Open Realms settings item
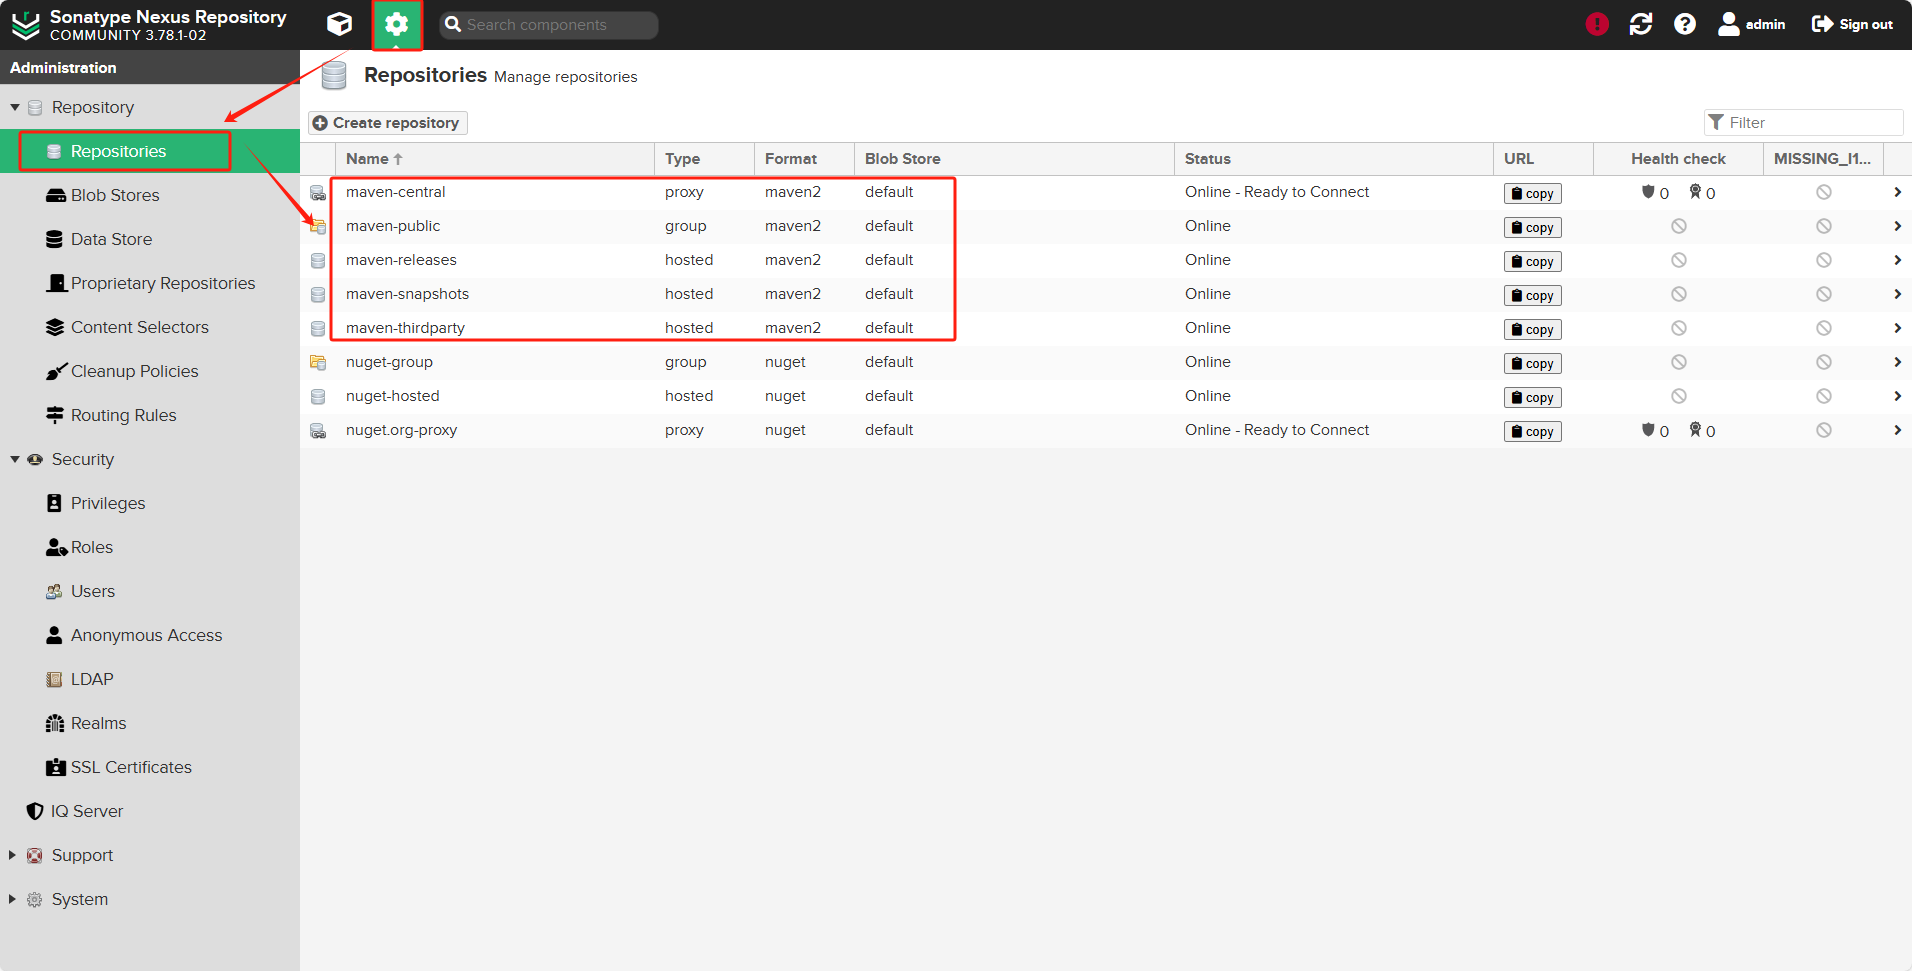This screenshot has height=971, width=1912. tap(150, 723)
